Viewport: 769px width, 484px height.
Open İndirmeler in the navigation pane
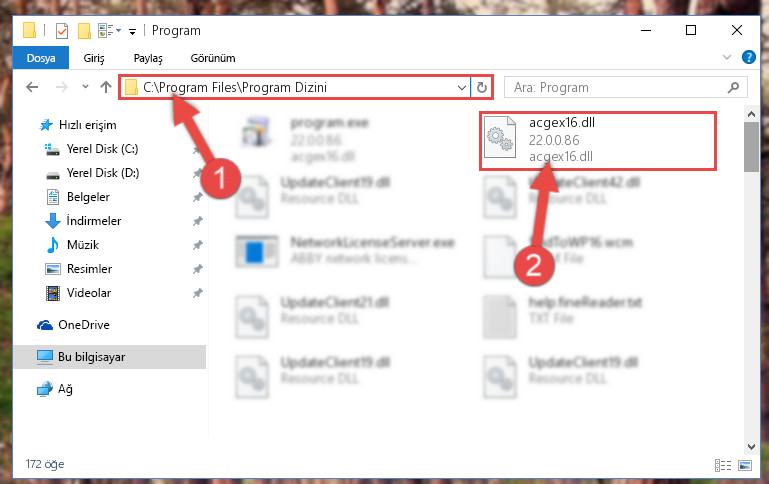[94, 221]
